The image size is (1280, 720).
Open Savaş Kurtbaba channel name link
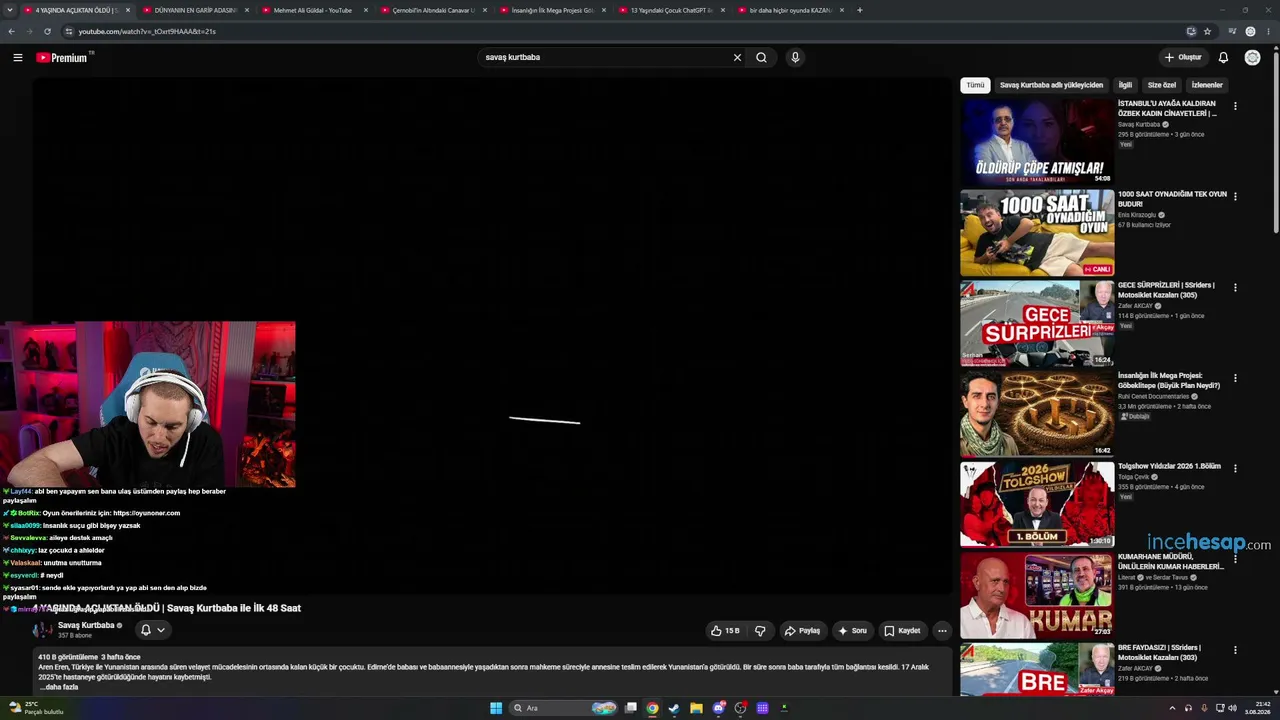[x=86, y=625]
